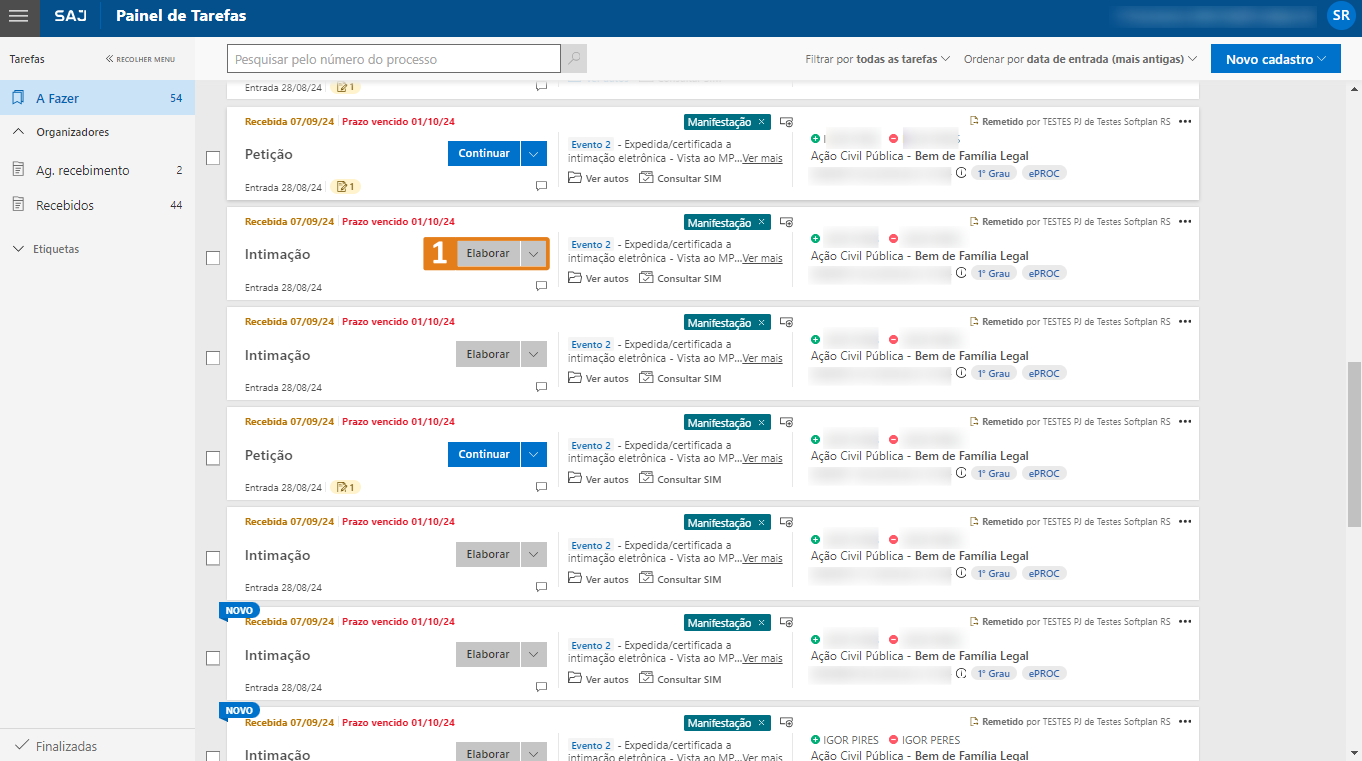Click the magnifier search icon
The height and width of the screenshot is (761, 1362).
coord(574,59)
